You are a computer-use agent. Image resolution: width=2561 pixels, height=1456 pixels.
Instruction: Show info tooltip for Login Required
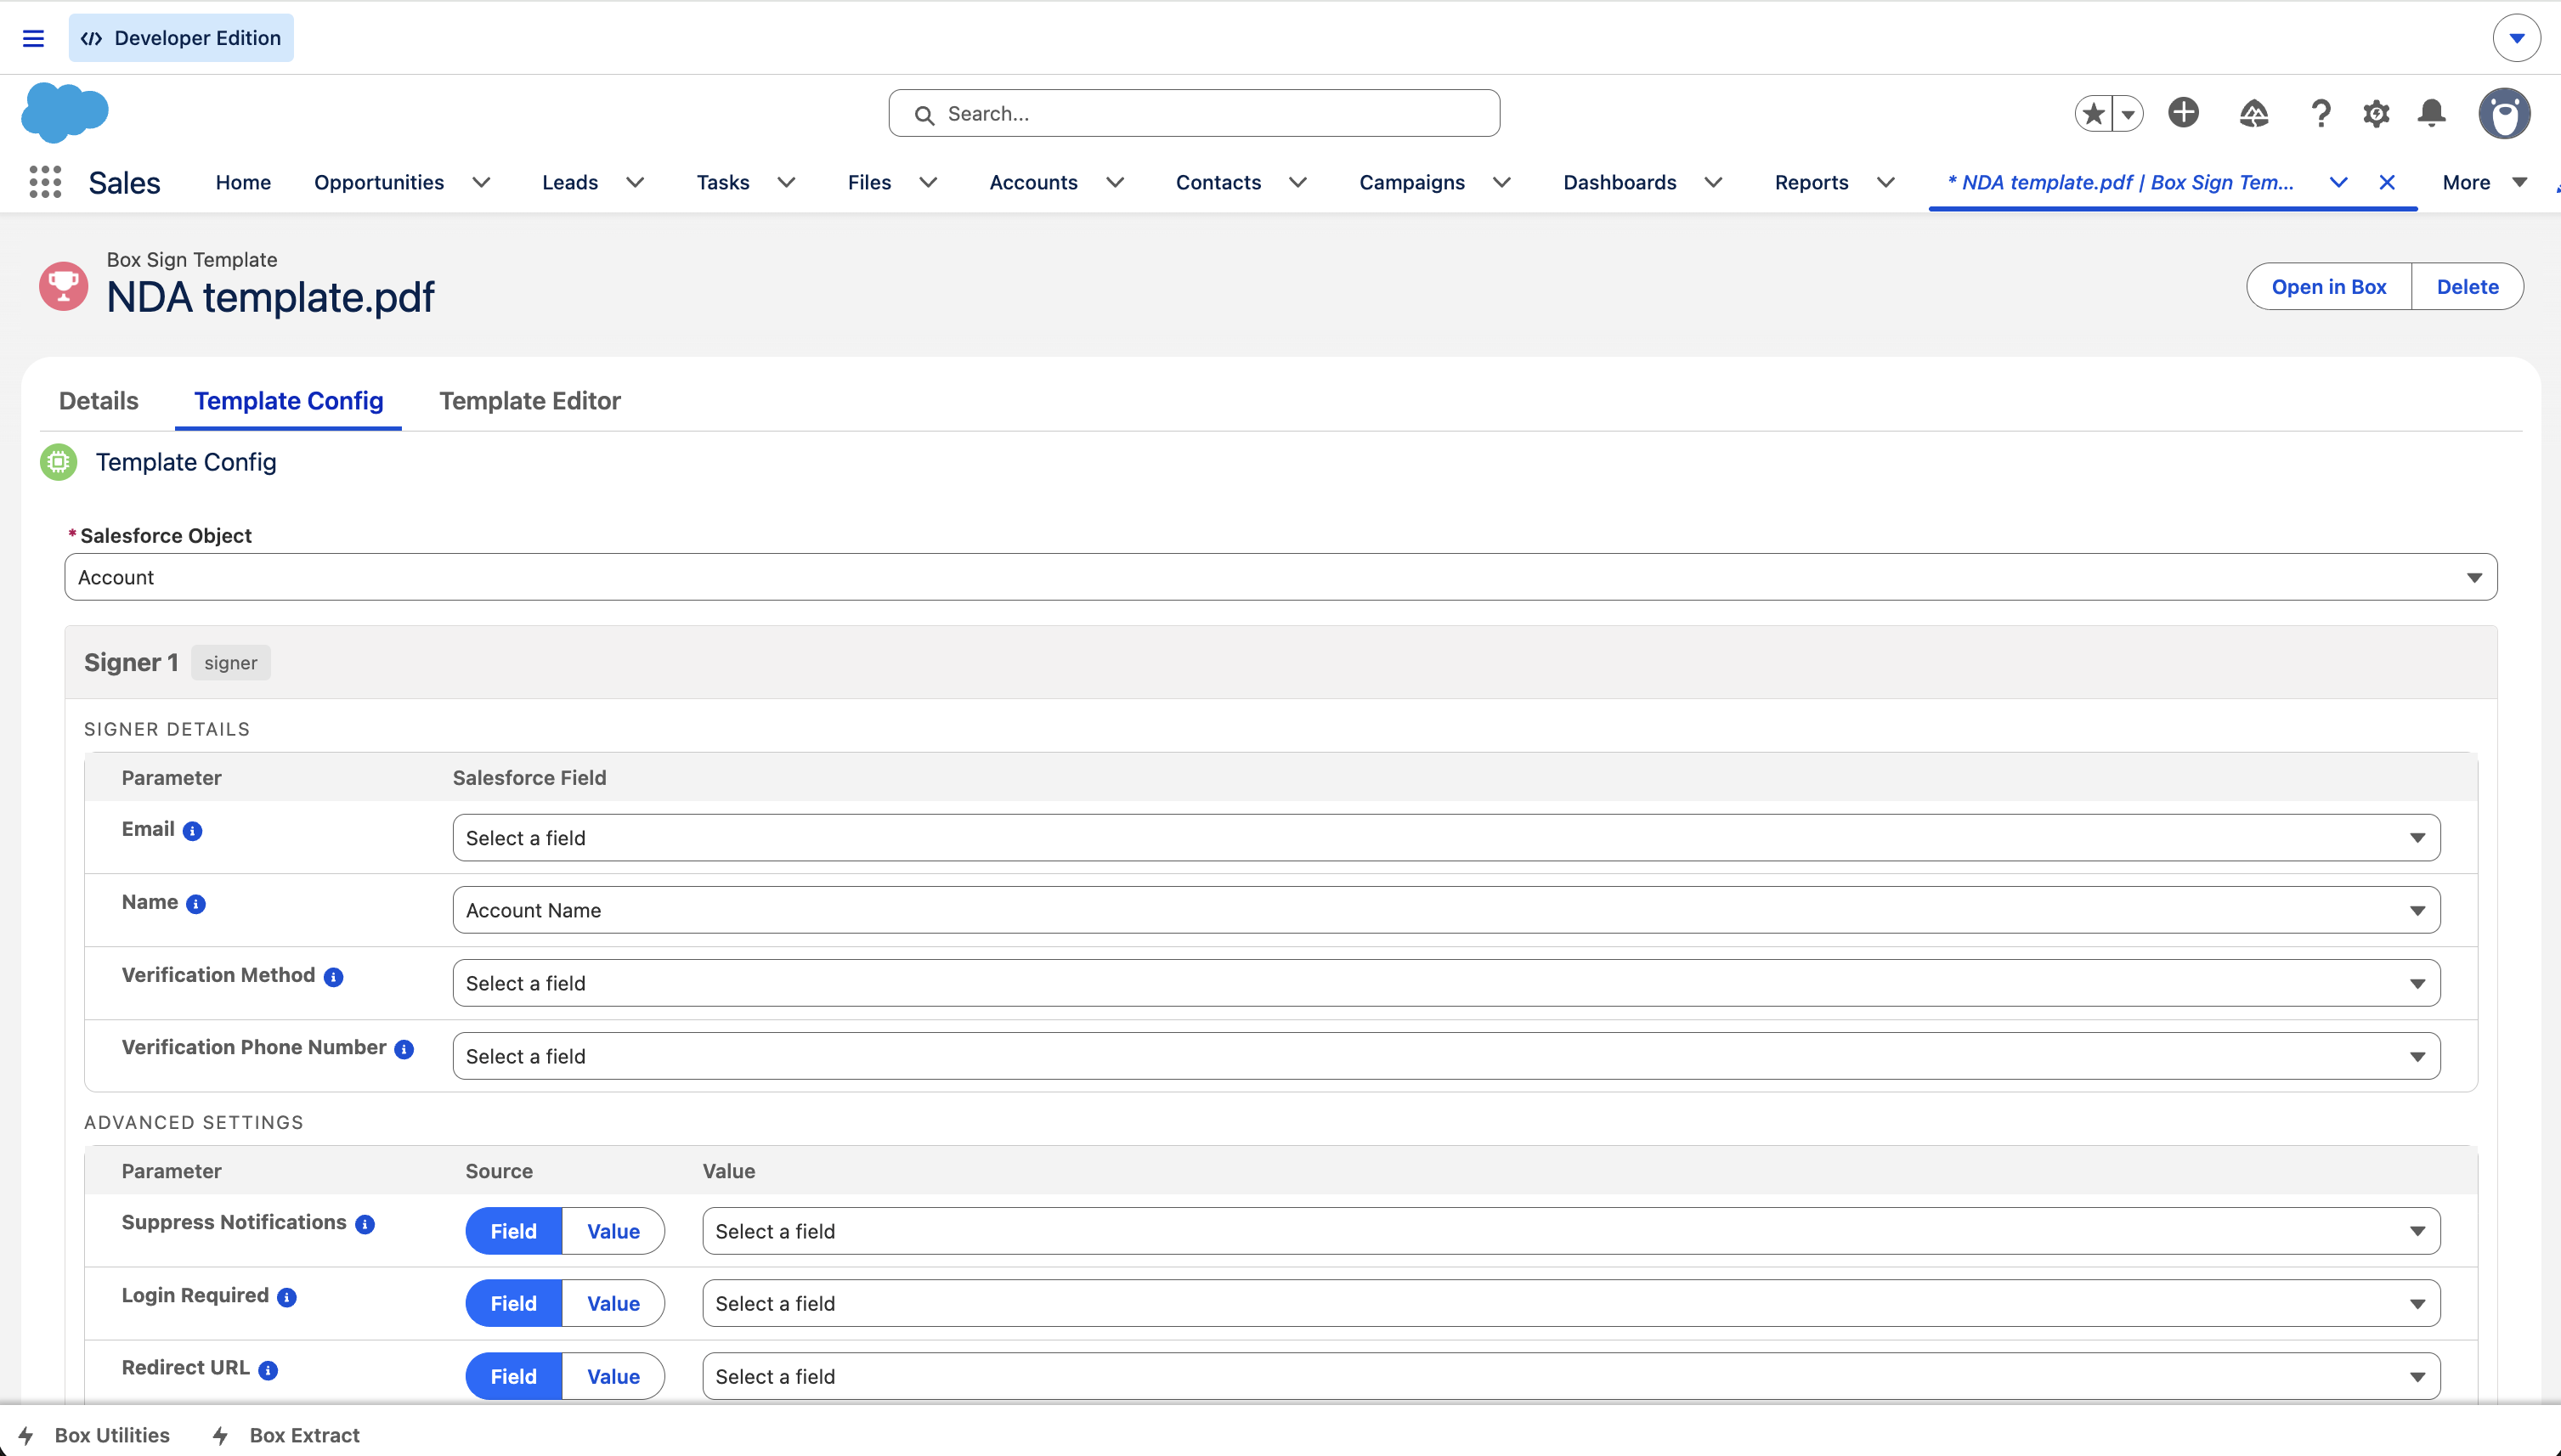click(287, 1297)
